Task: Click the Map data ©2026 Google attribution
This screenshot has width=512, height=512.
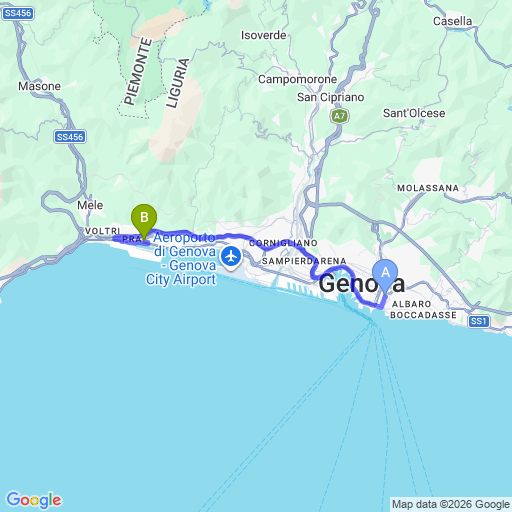Action: (451, 504)
